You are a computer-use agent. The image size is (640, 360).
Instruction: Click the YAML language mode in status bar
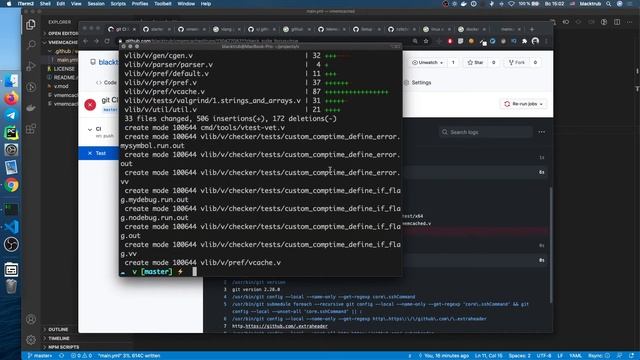(x=575, y=356)
